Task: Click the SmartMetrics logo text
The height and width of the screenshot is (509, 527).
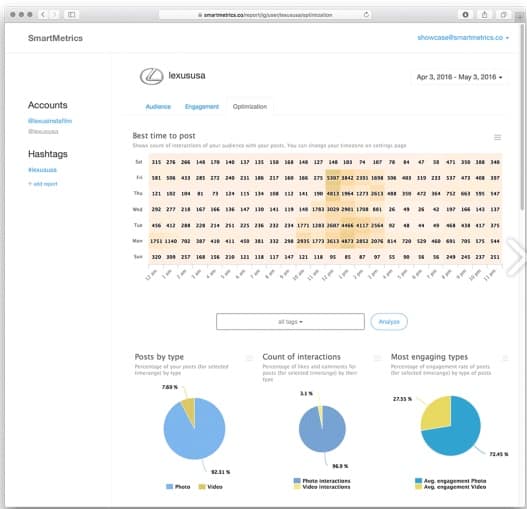Action: tap(55, 38)
